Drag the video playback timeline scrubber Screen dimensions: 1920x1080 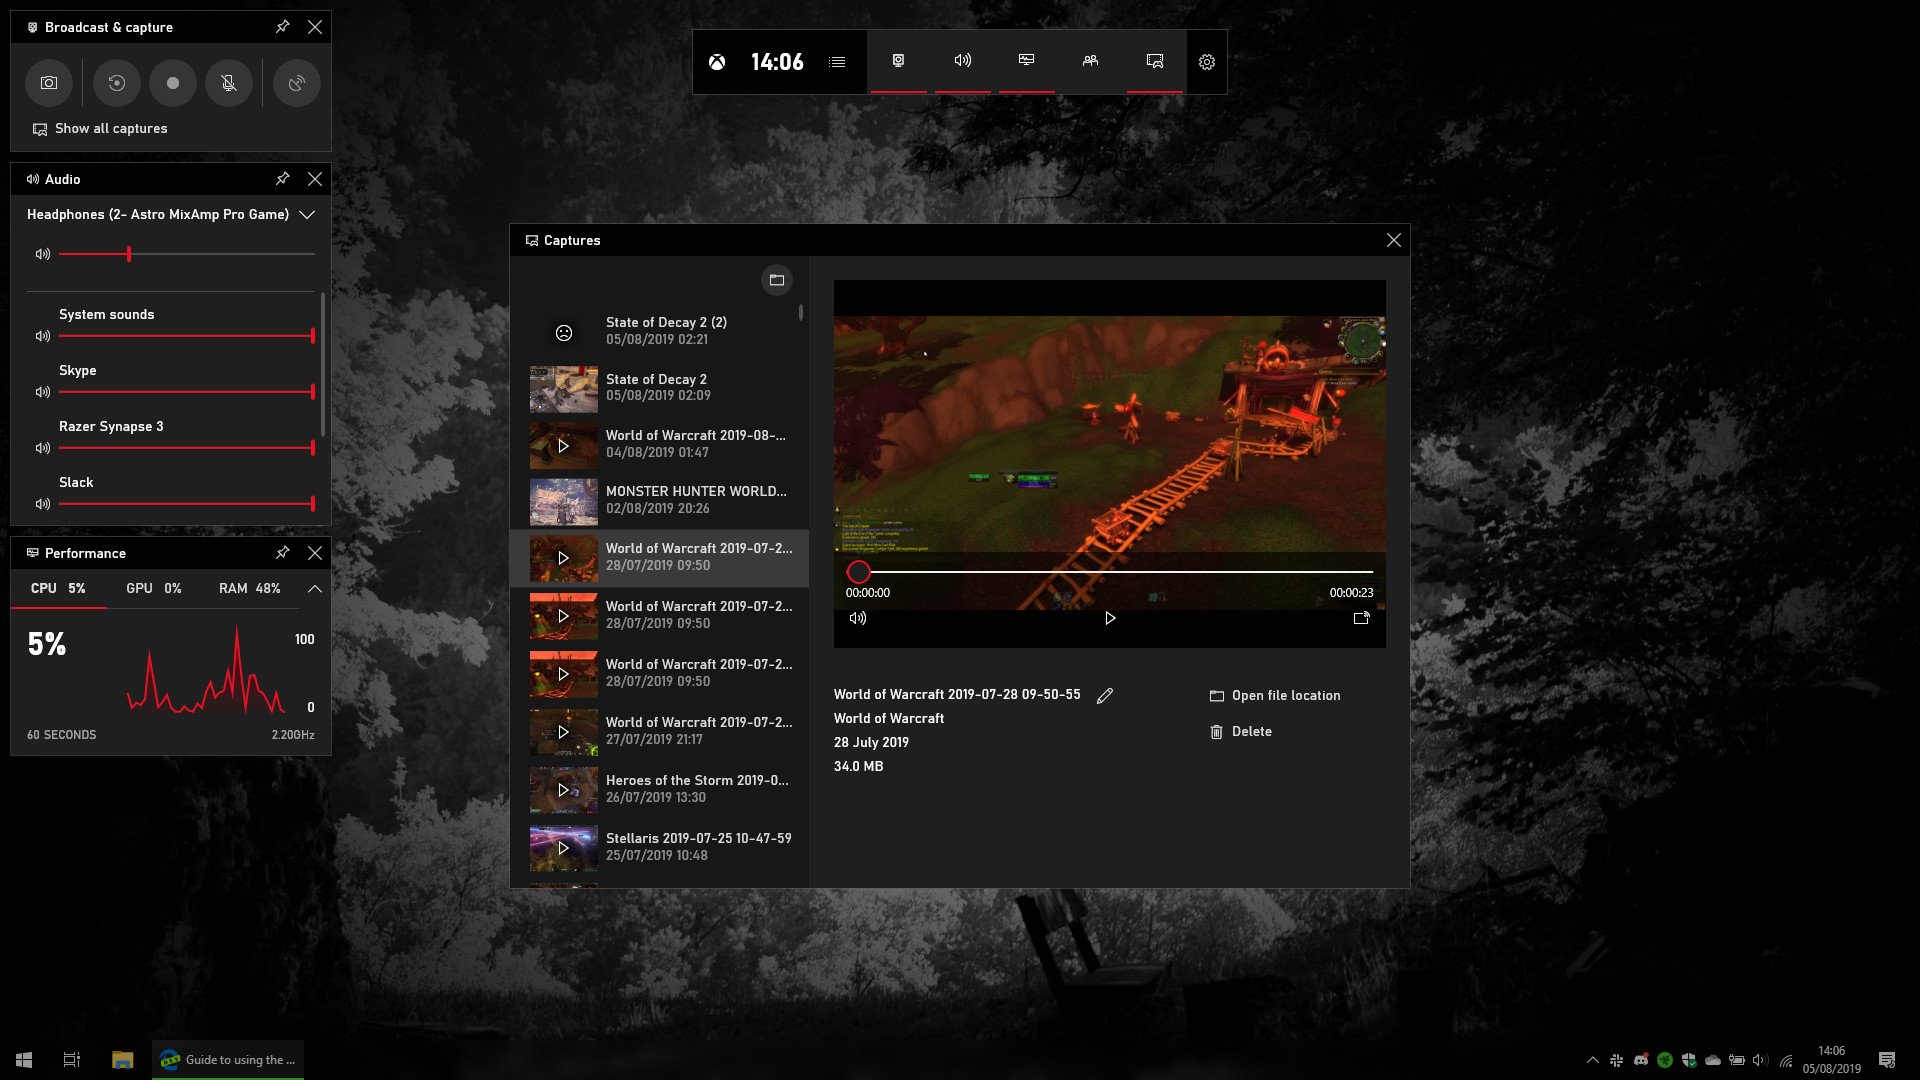coord(858,570)
